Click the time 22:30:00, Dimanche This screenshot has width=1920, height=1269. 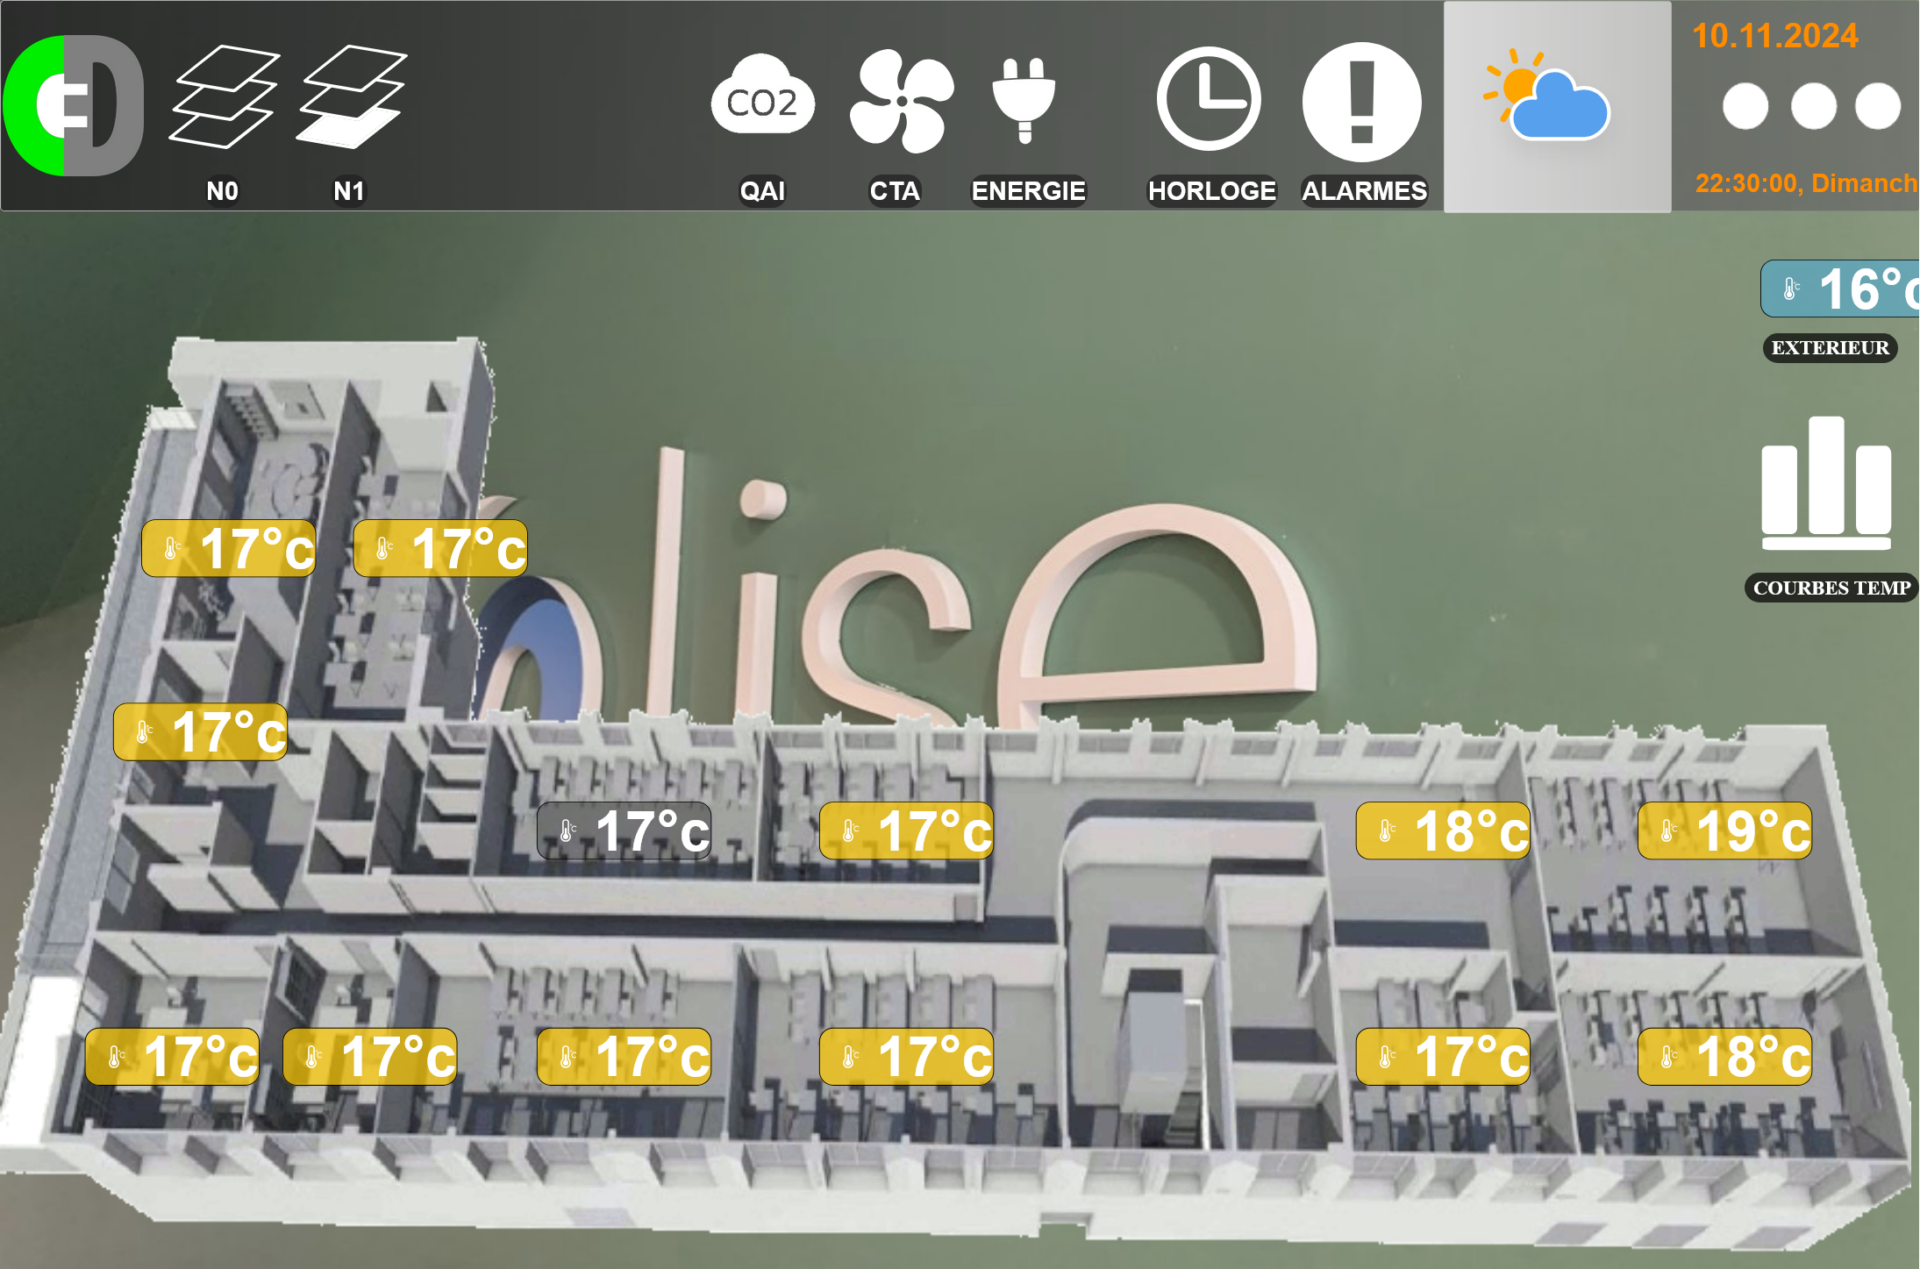(x=1806, y=183)
